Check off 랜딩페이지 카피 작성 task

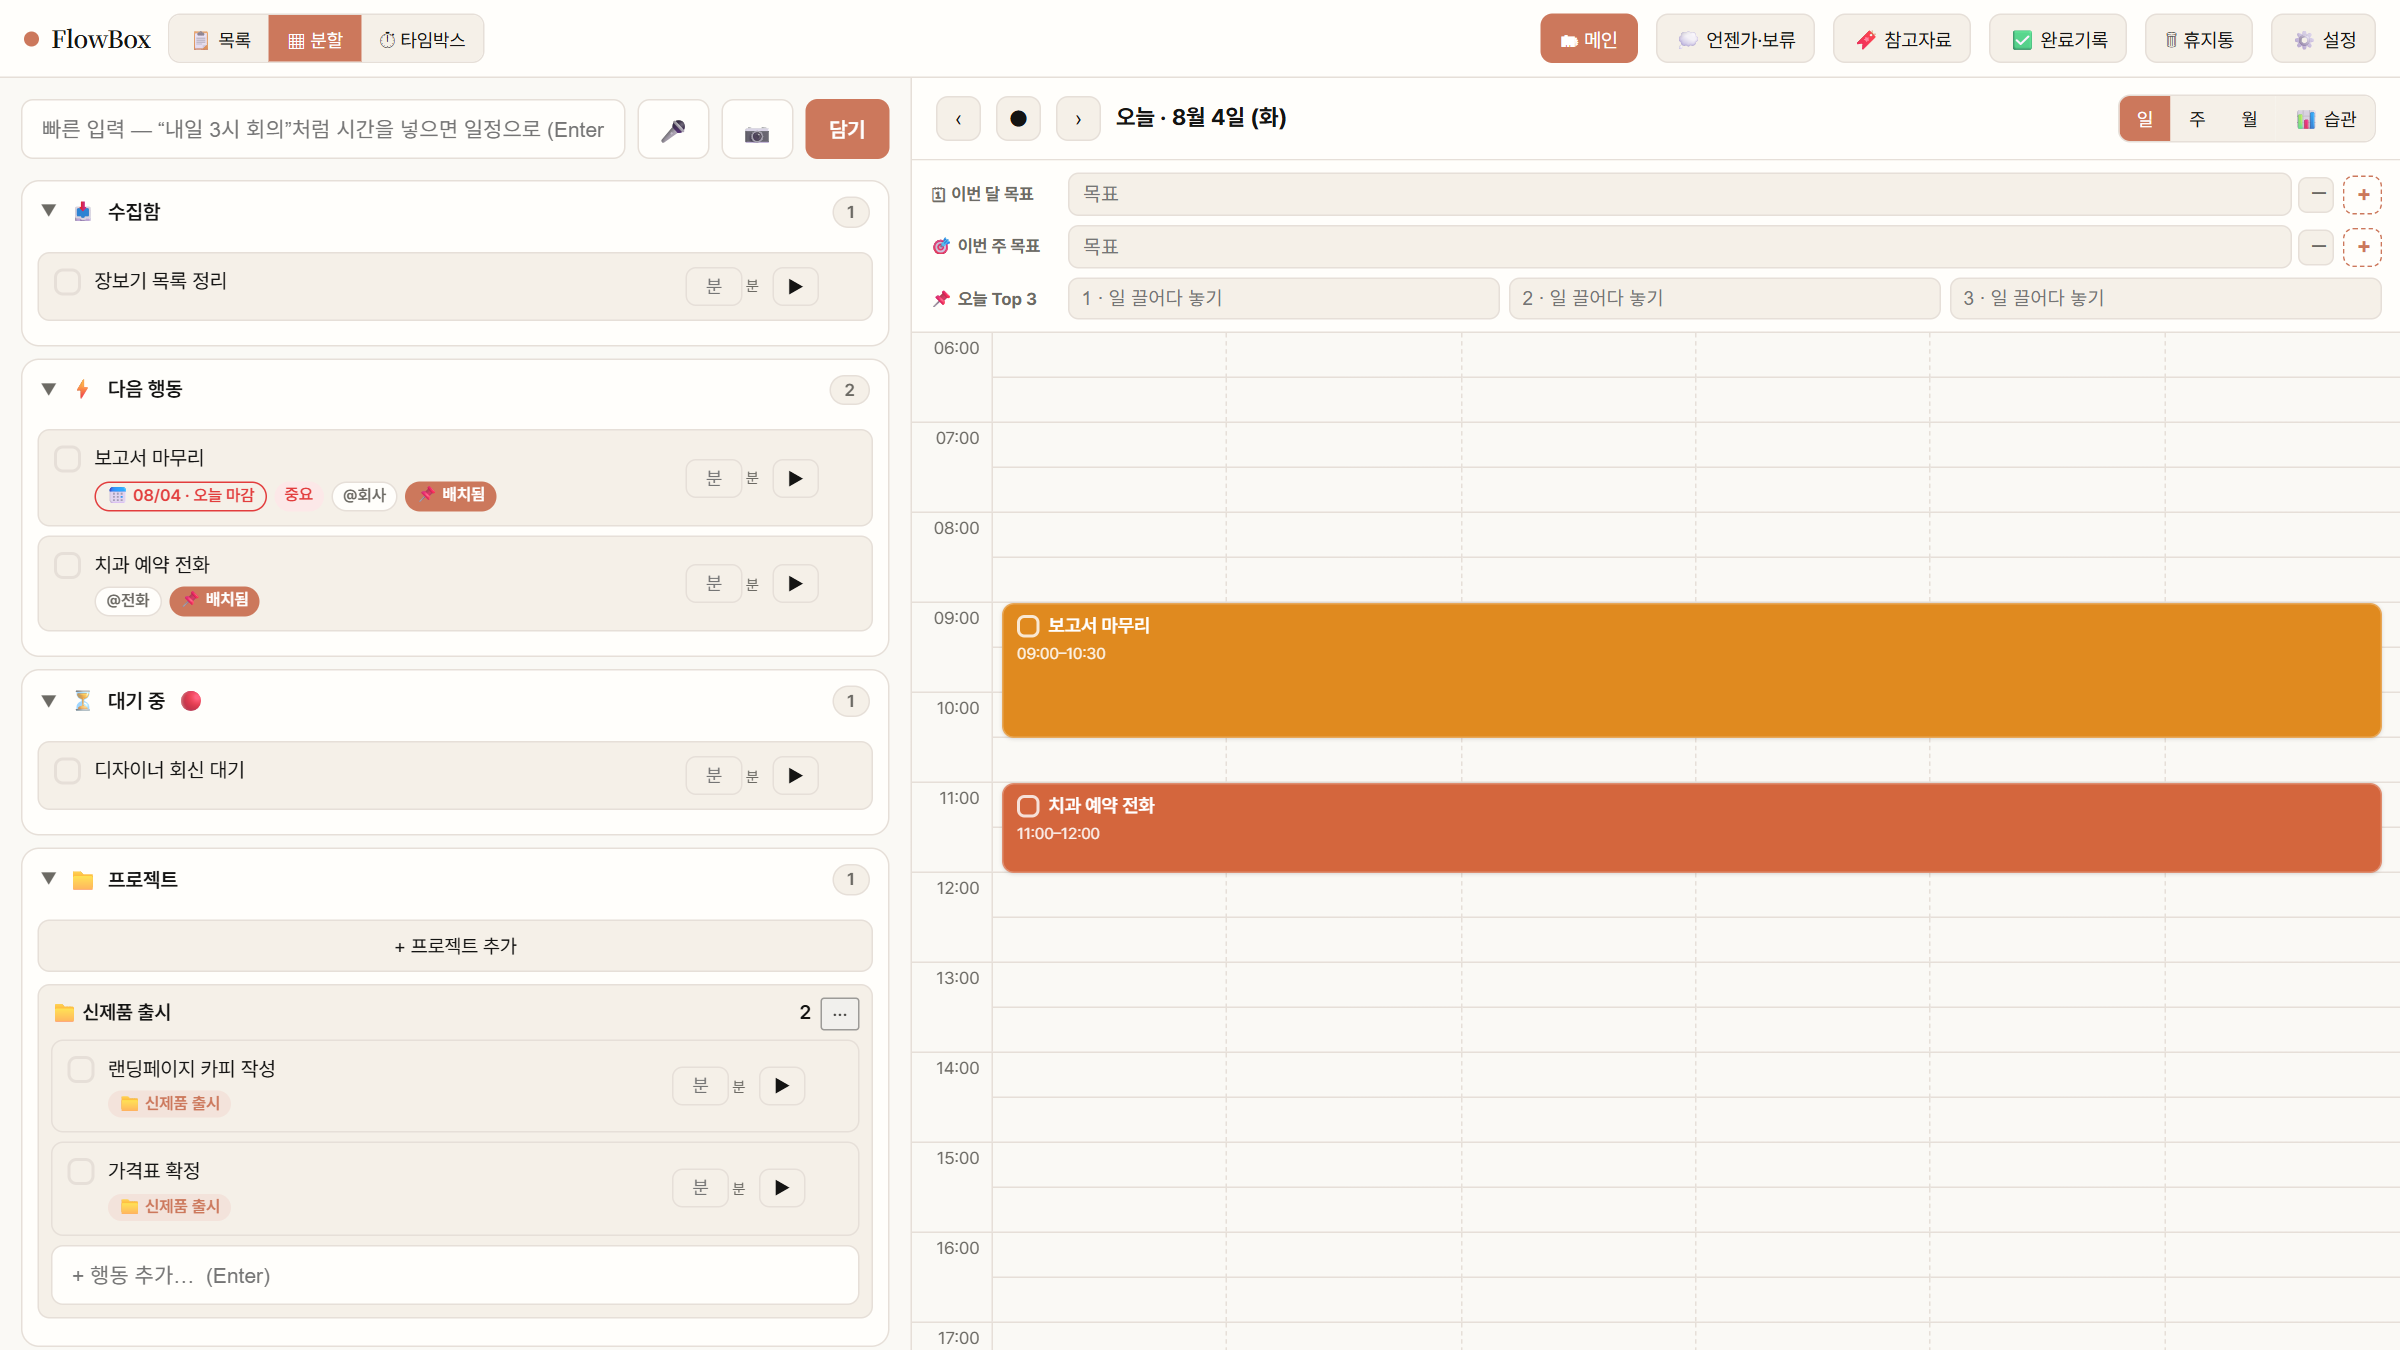[x=81, y=1069]
